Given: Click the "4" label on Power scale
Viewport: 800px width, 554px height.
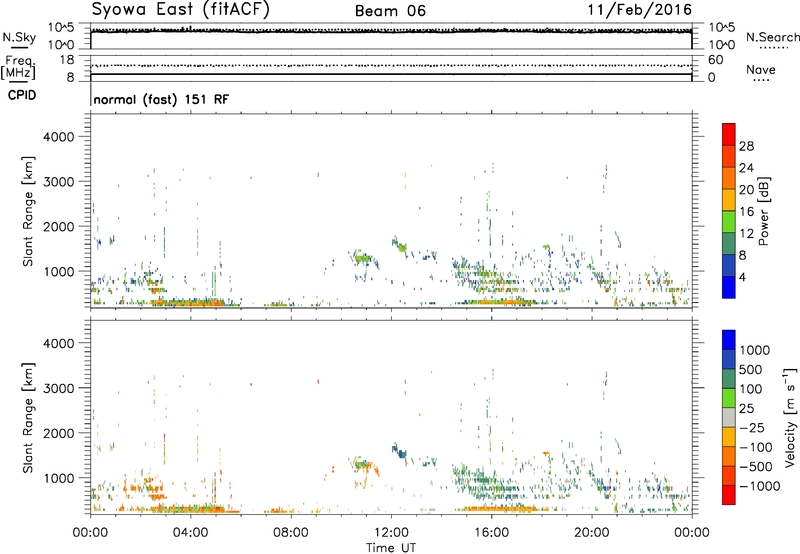Looking at the screenshot, I should (x=742, y=277).
